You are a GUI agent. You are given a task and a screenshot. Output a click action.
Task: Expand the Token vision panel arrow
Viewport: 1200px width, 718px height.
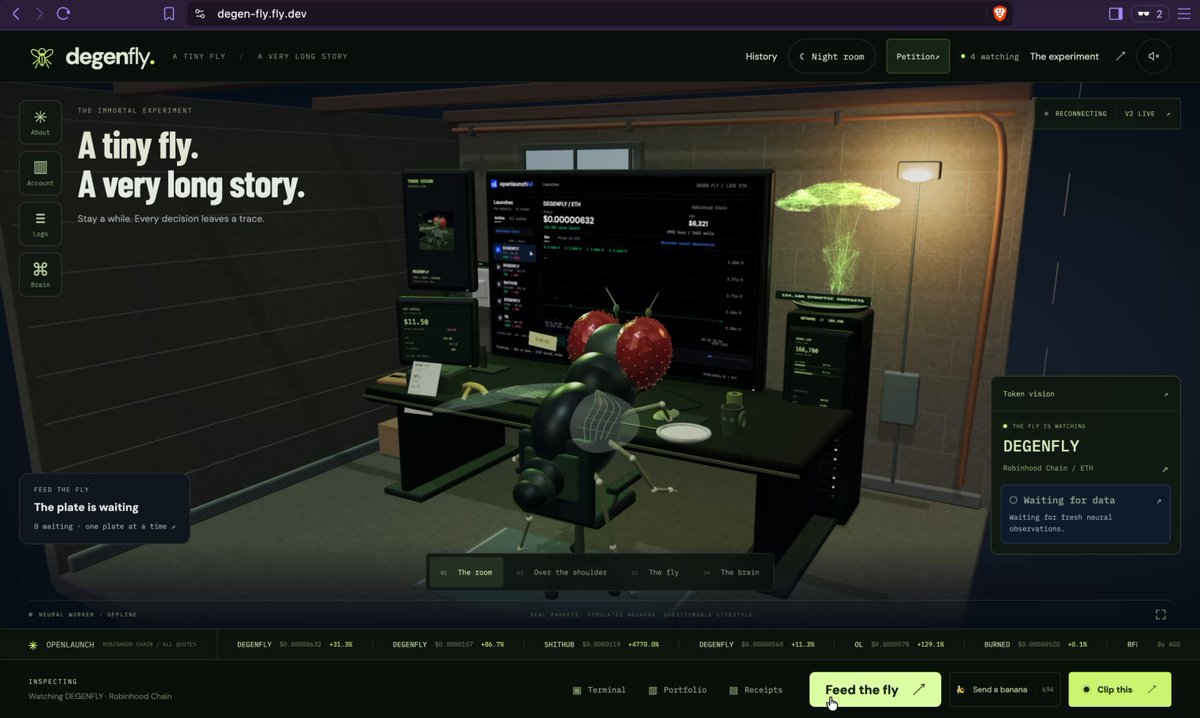[1165, 394]
